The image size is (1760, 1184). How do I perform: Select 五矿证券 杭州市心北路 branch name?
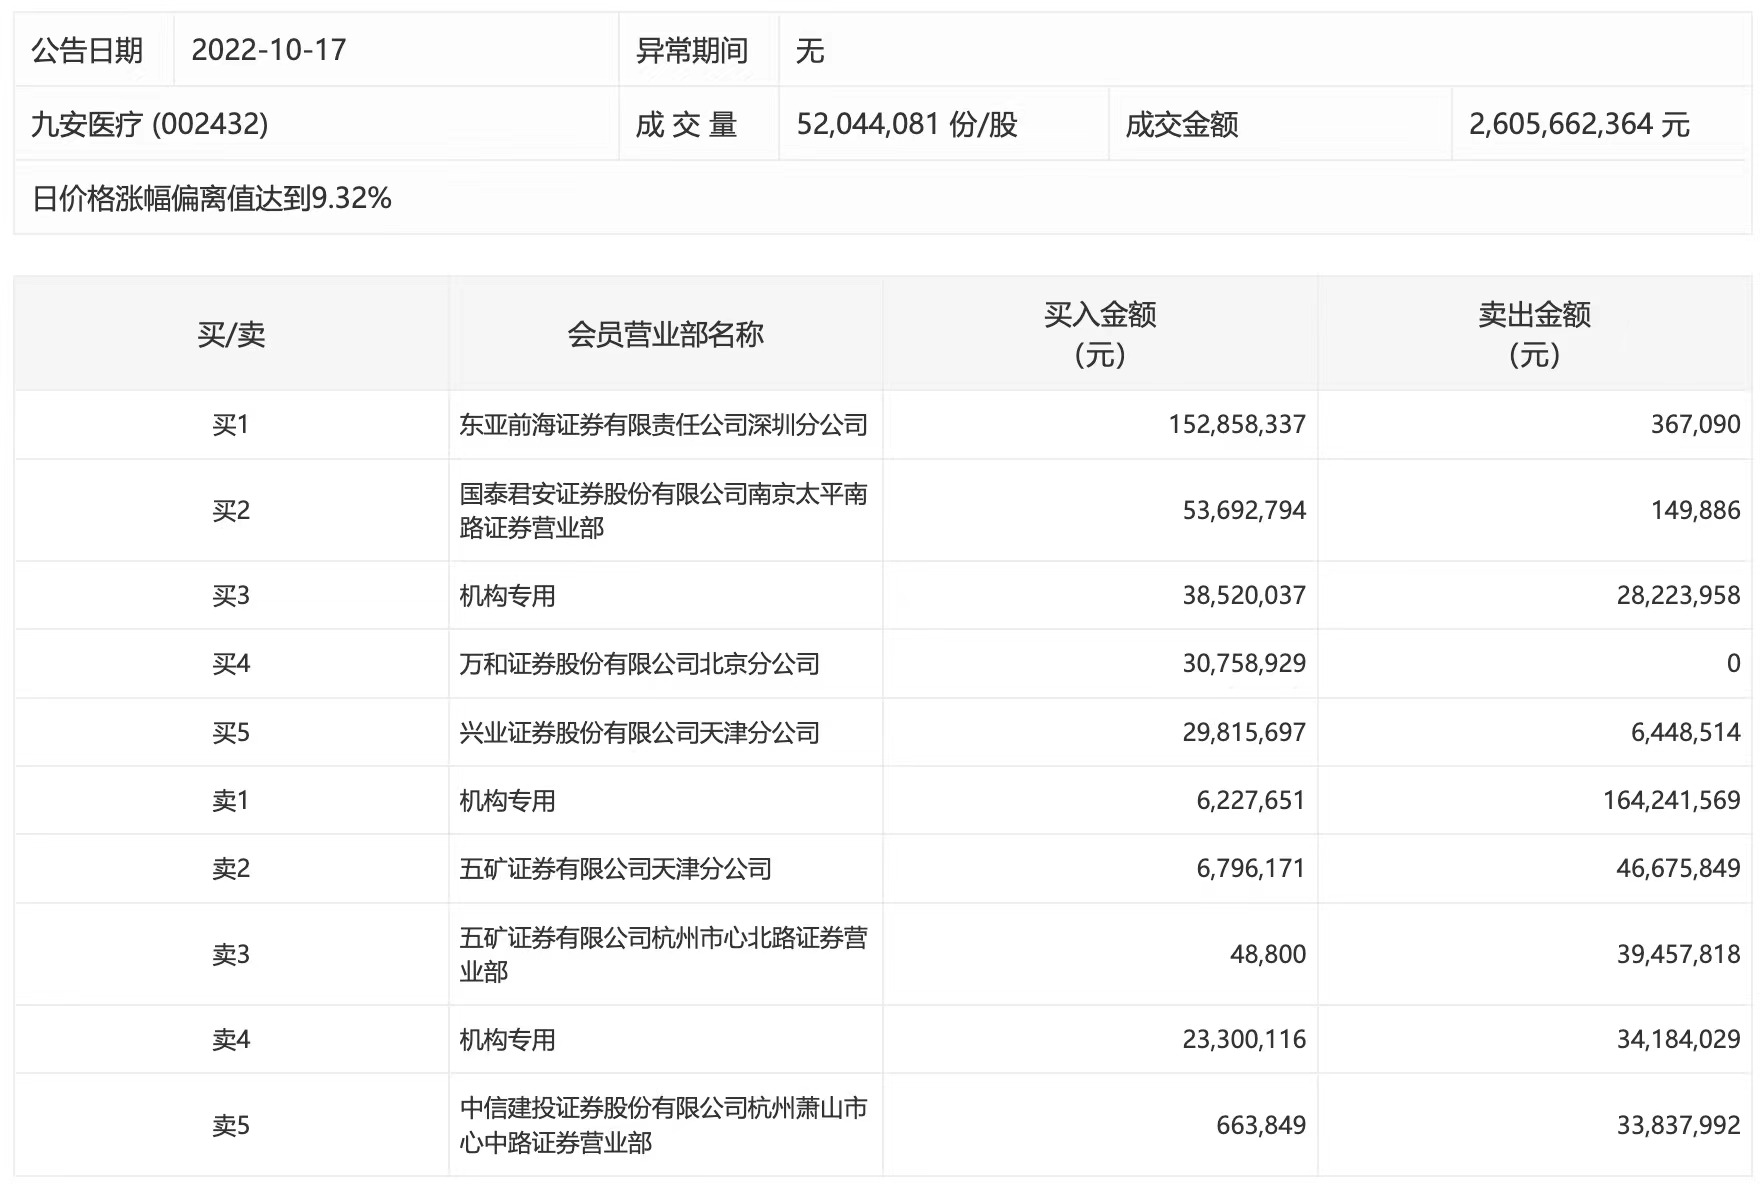point(663,954)
